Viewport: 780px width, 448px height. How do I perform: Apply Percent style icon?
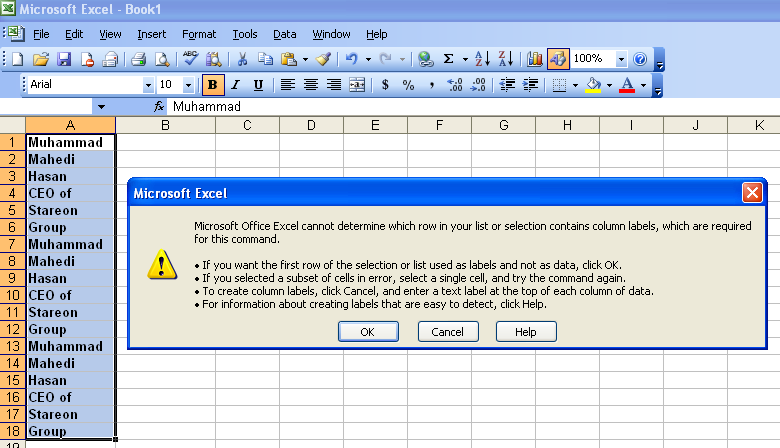point(408,85)
